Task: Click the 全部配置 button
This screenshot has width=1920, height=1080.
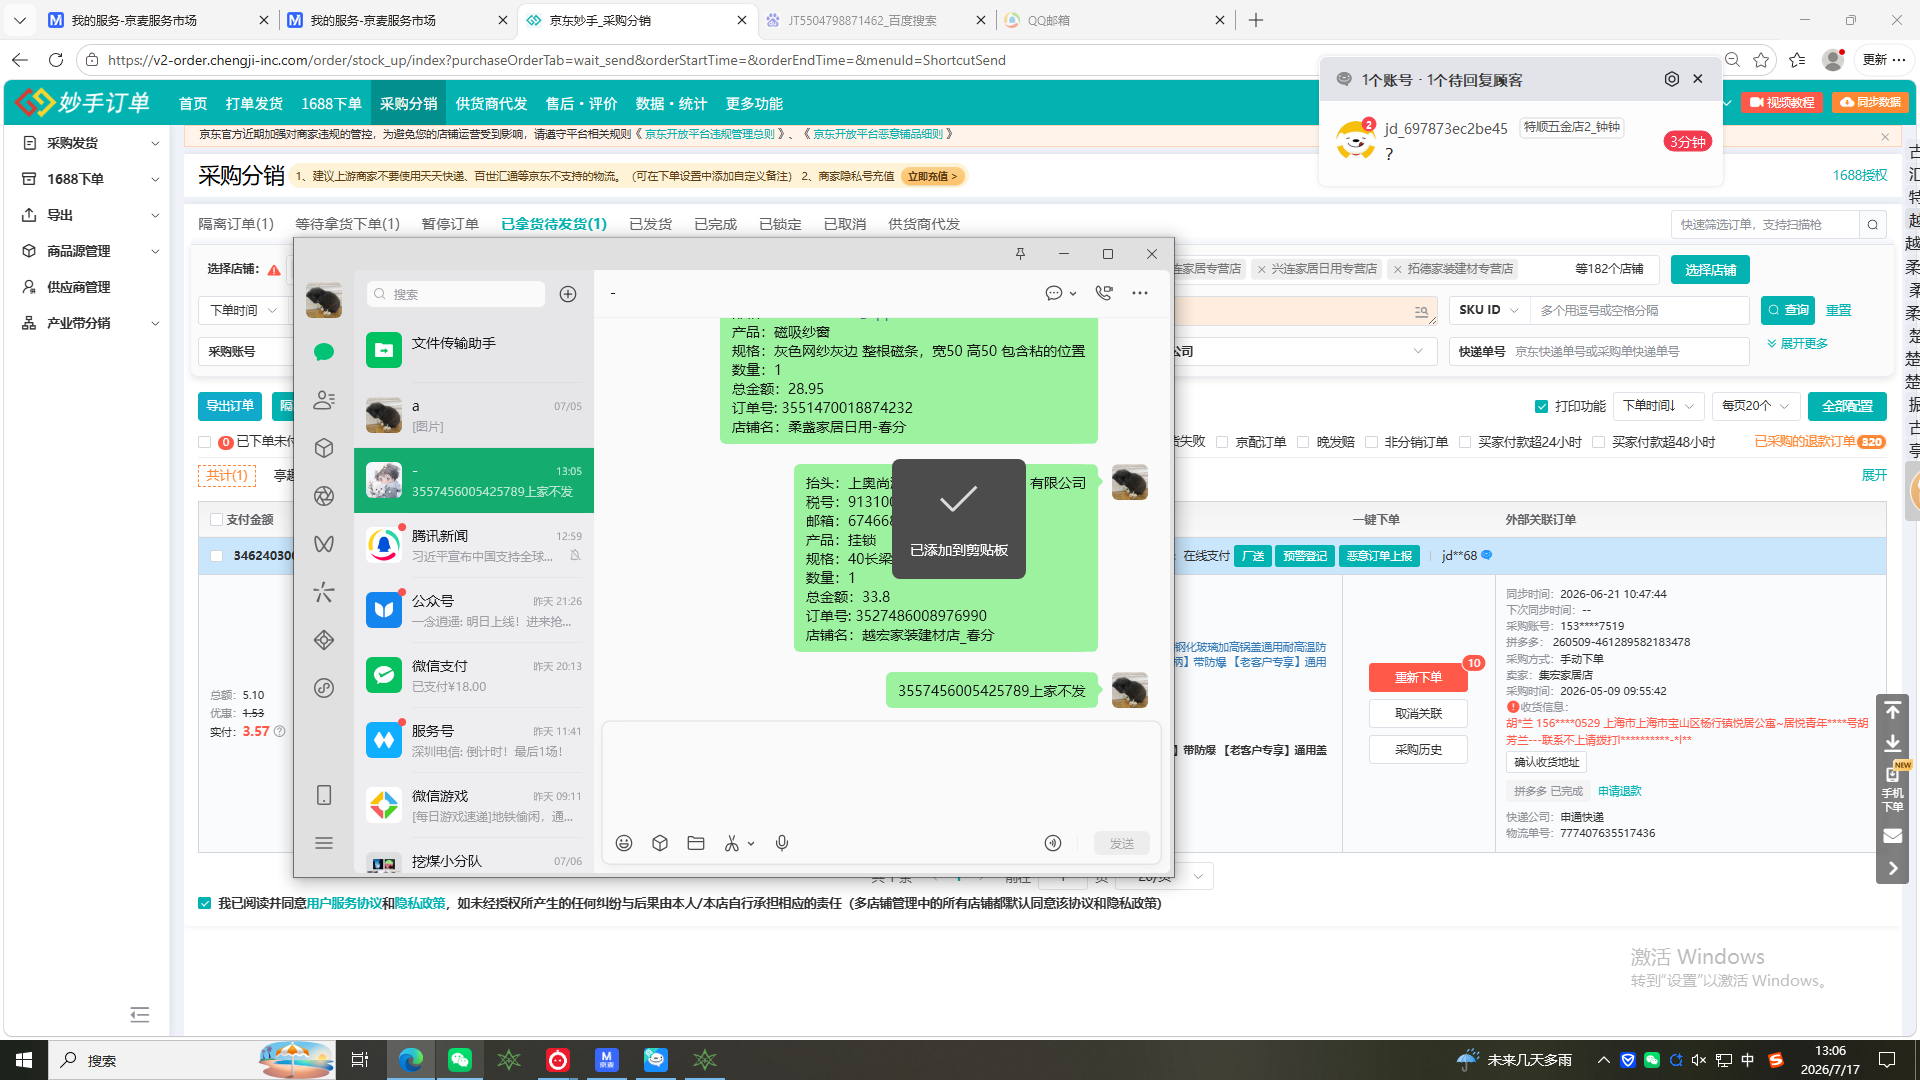Action: (1847, 406)
